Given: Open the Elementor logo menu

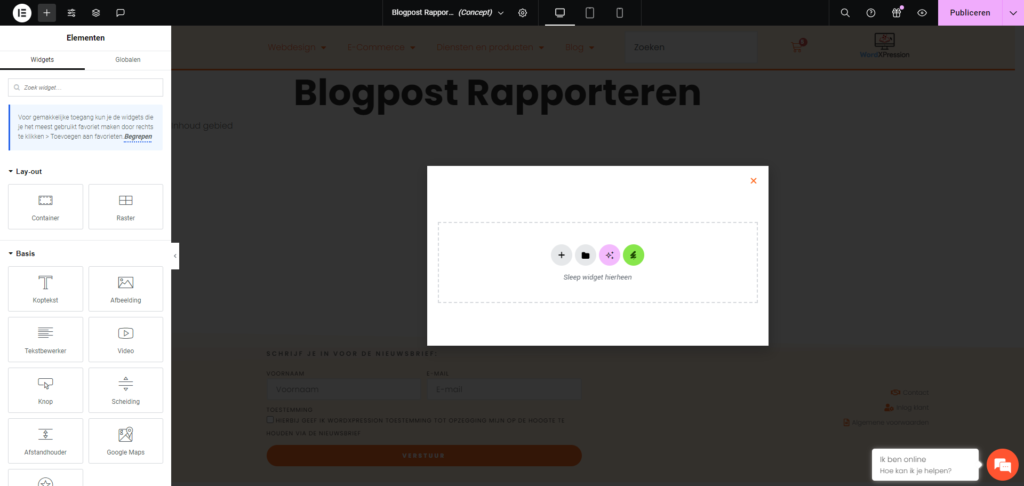Looking at the screenshot, I should tap(22, 12).
